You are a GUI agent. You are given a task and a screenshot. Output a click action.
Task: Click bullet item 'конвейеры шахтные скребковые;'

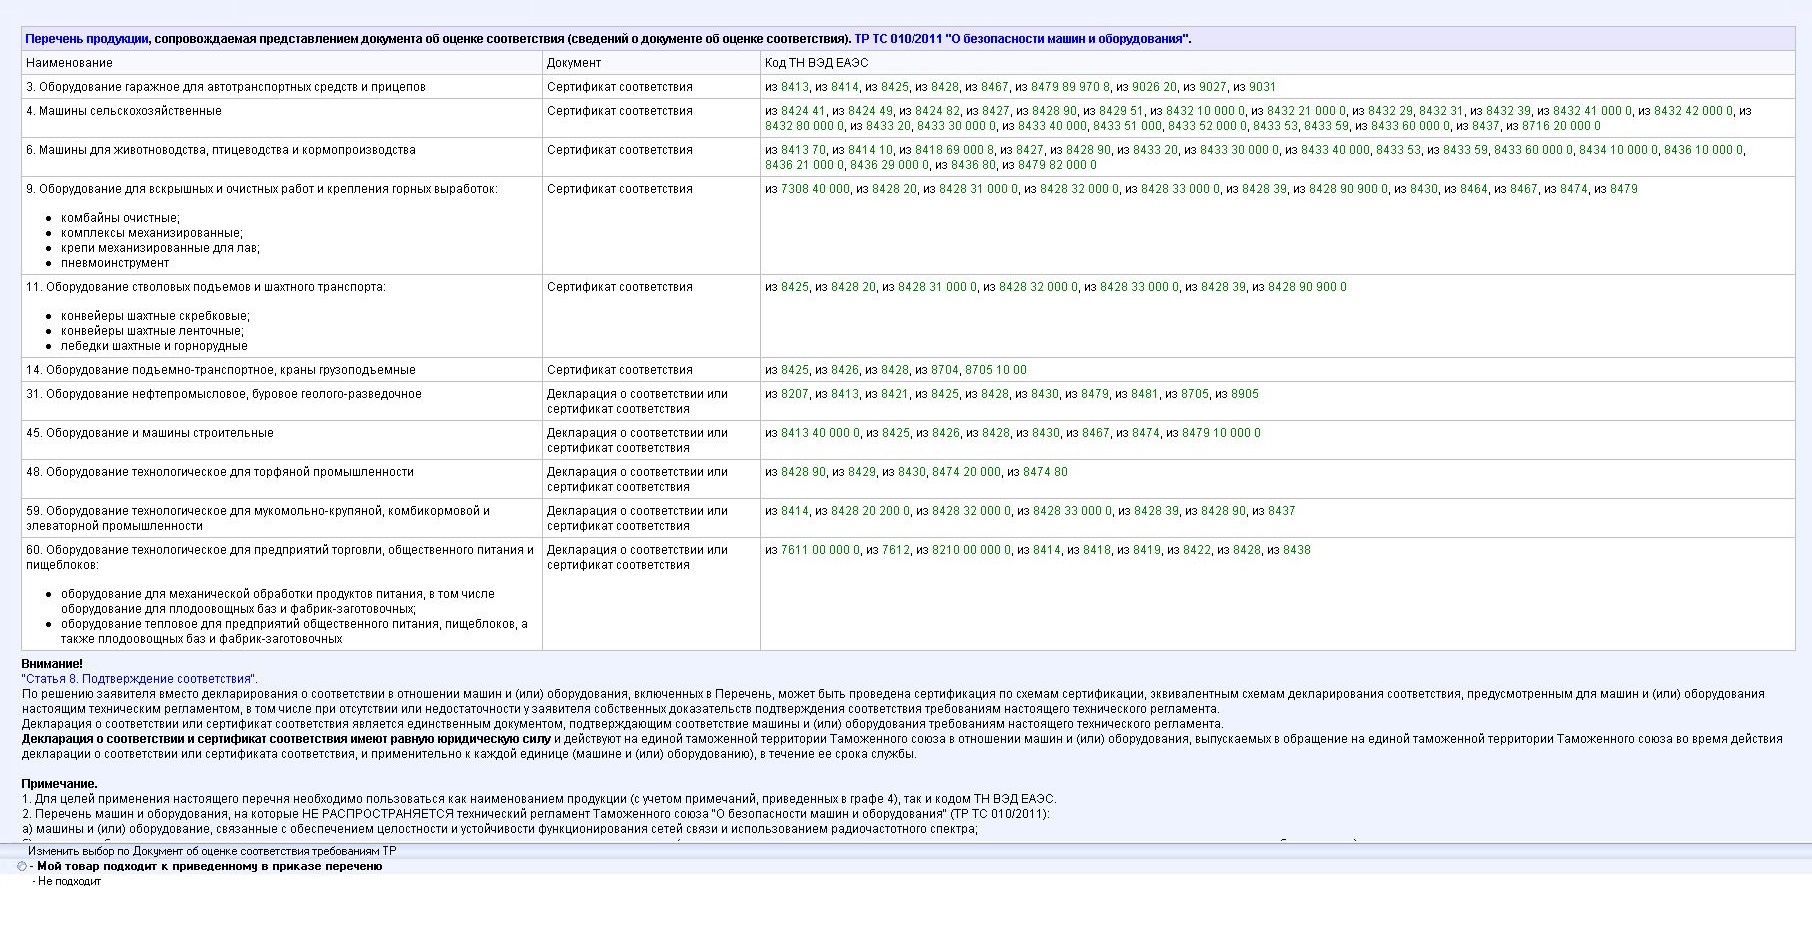pyautogui.click(x=155, y=316)
